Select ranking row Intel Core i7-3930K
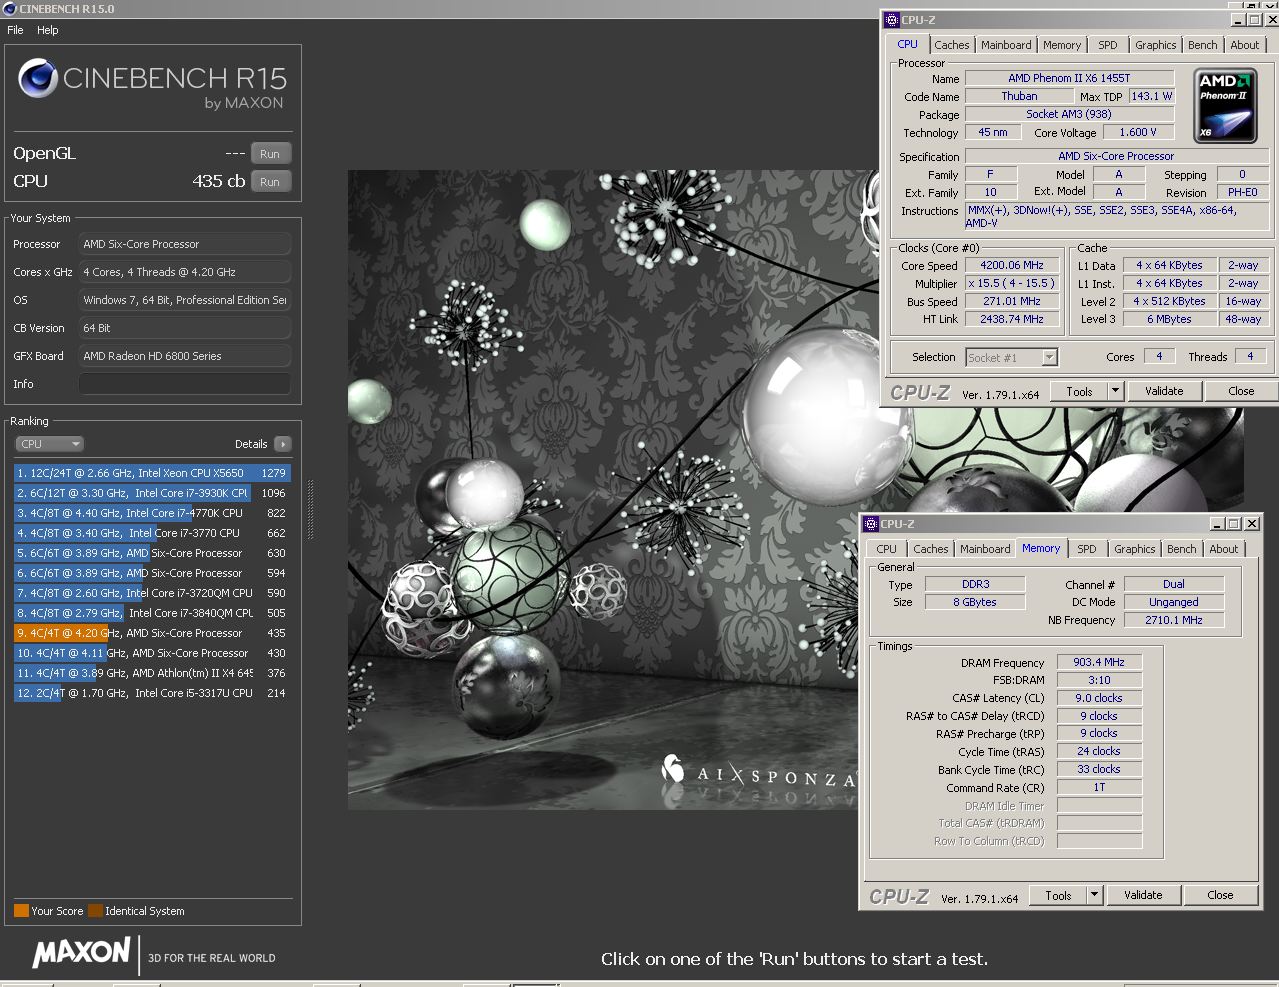Screen dimensions: 1279x987 tap(151, 493)
